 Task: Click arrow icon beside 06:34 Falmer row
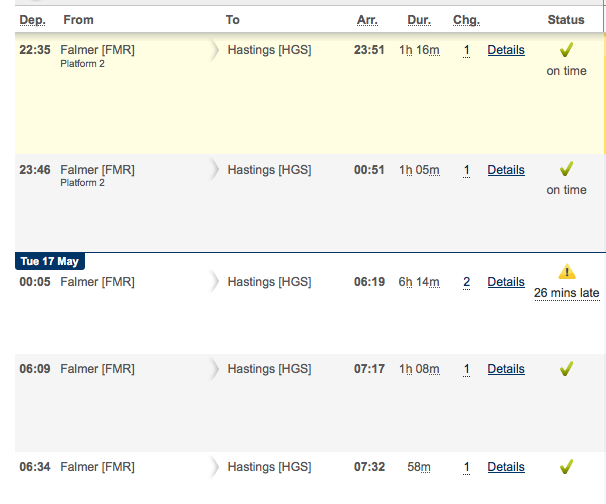[214, 467]
